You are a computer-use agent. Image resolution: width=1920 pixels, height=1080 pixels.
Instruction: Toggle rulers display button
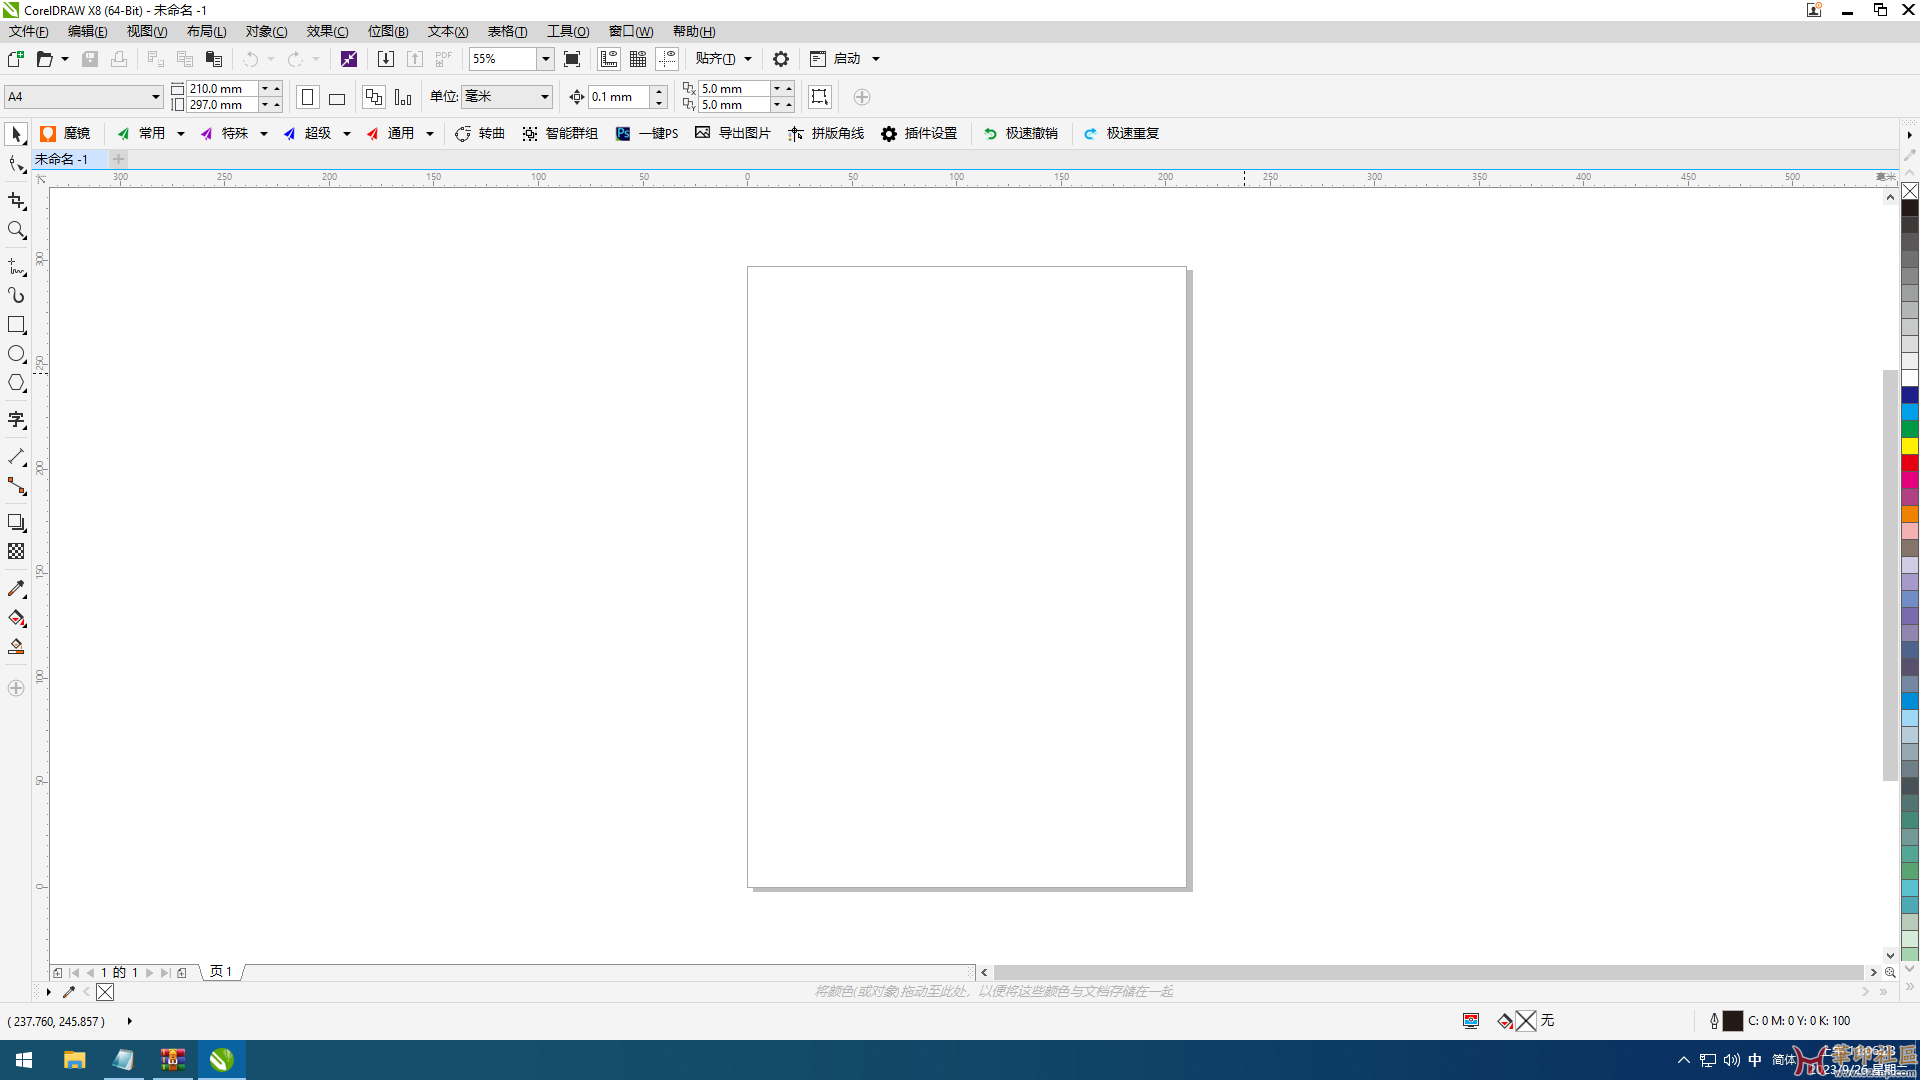[609, 59]
